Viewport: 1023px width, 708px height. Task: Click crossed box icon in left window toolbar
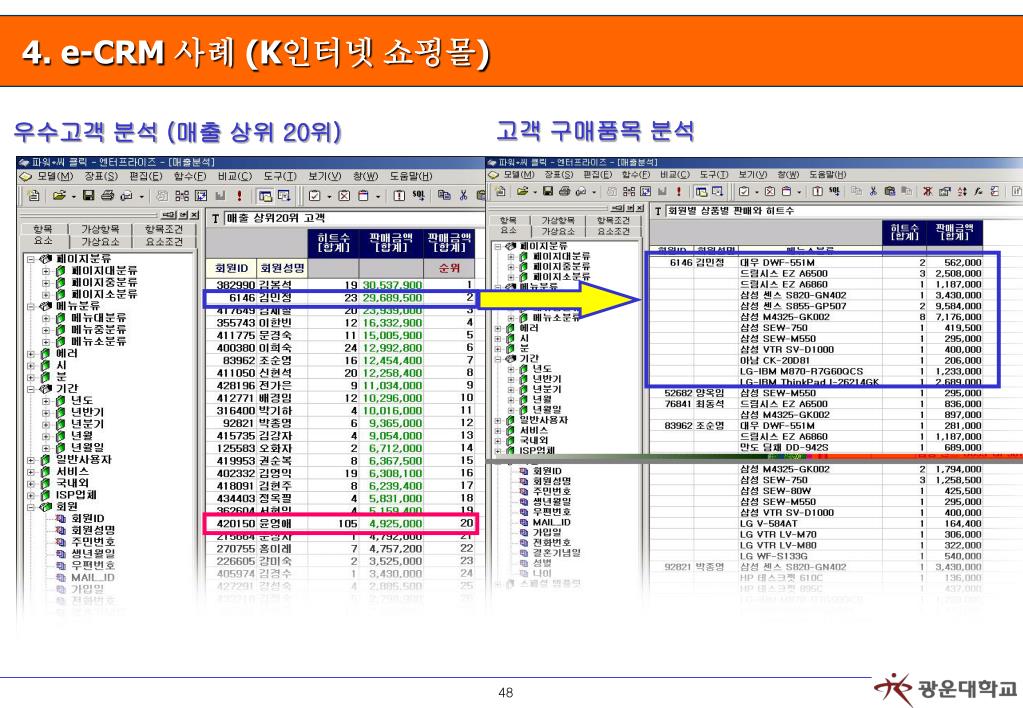344,195
